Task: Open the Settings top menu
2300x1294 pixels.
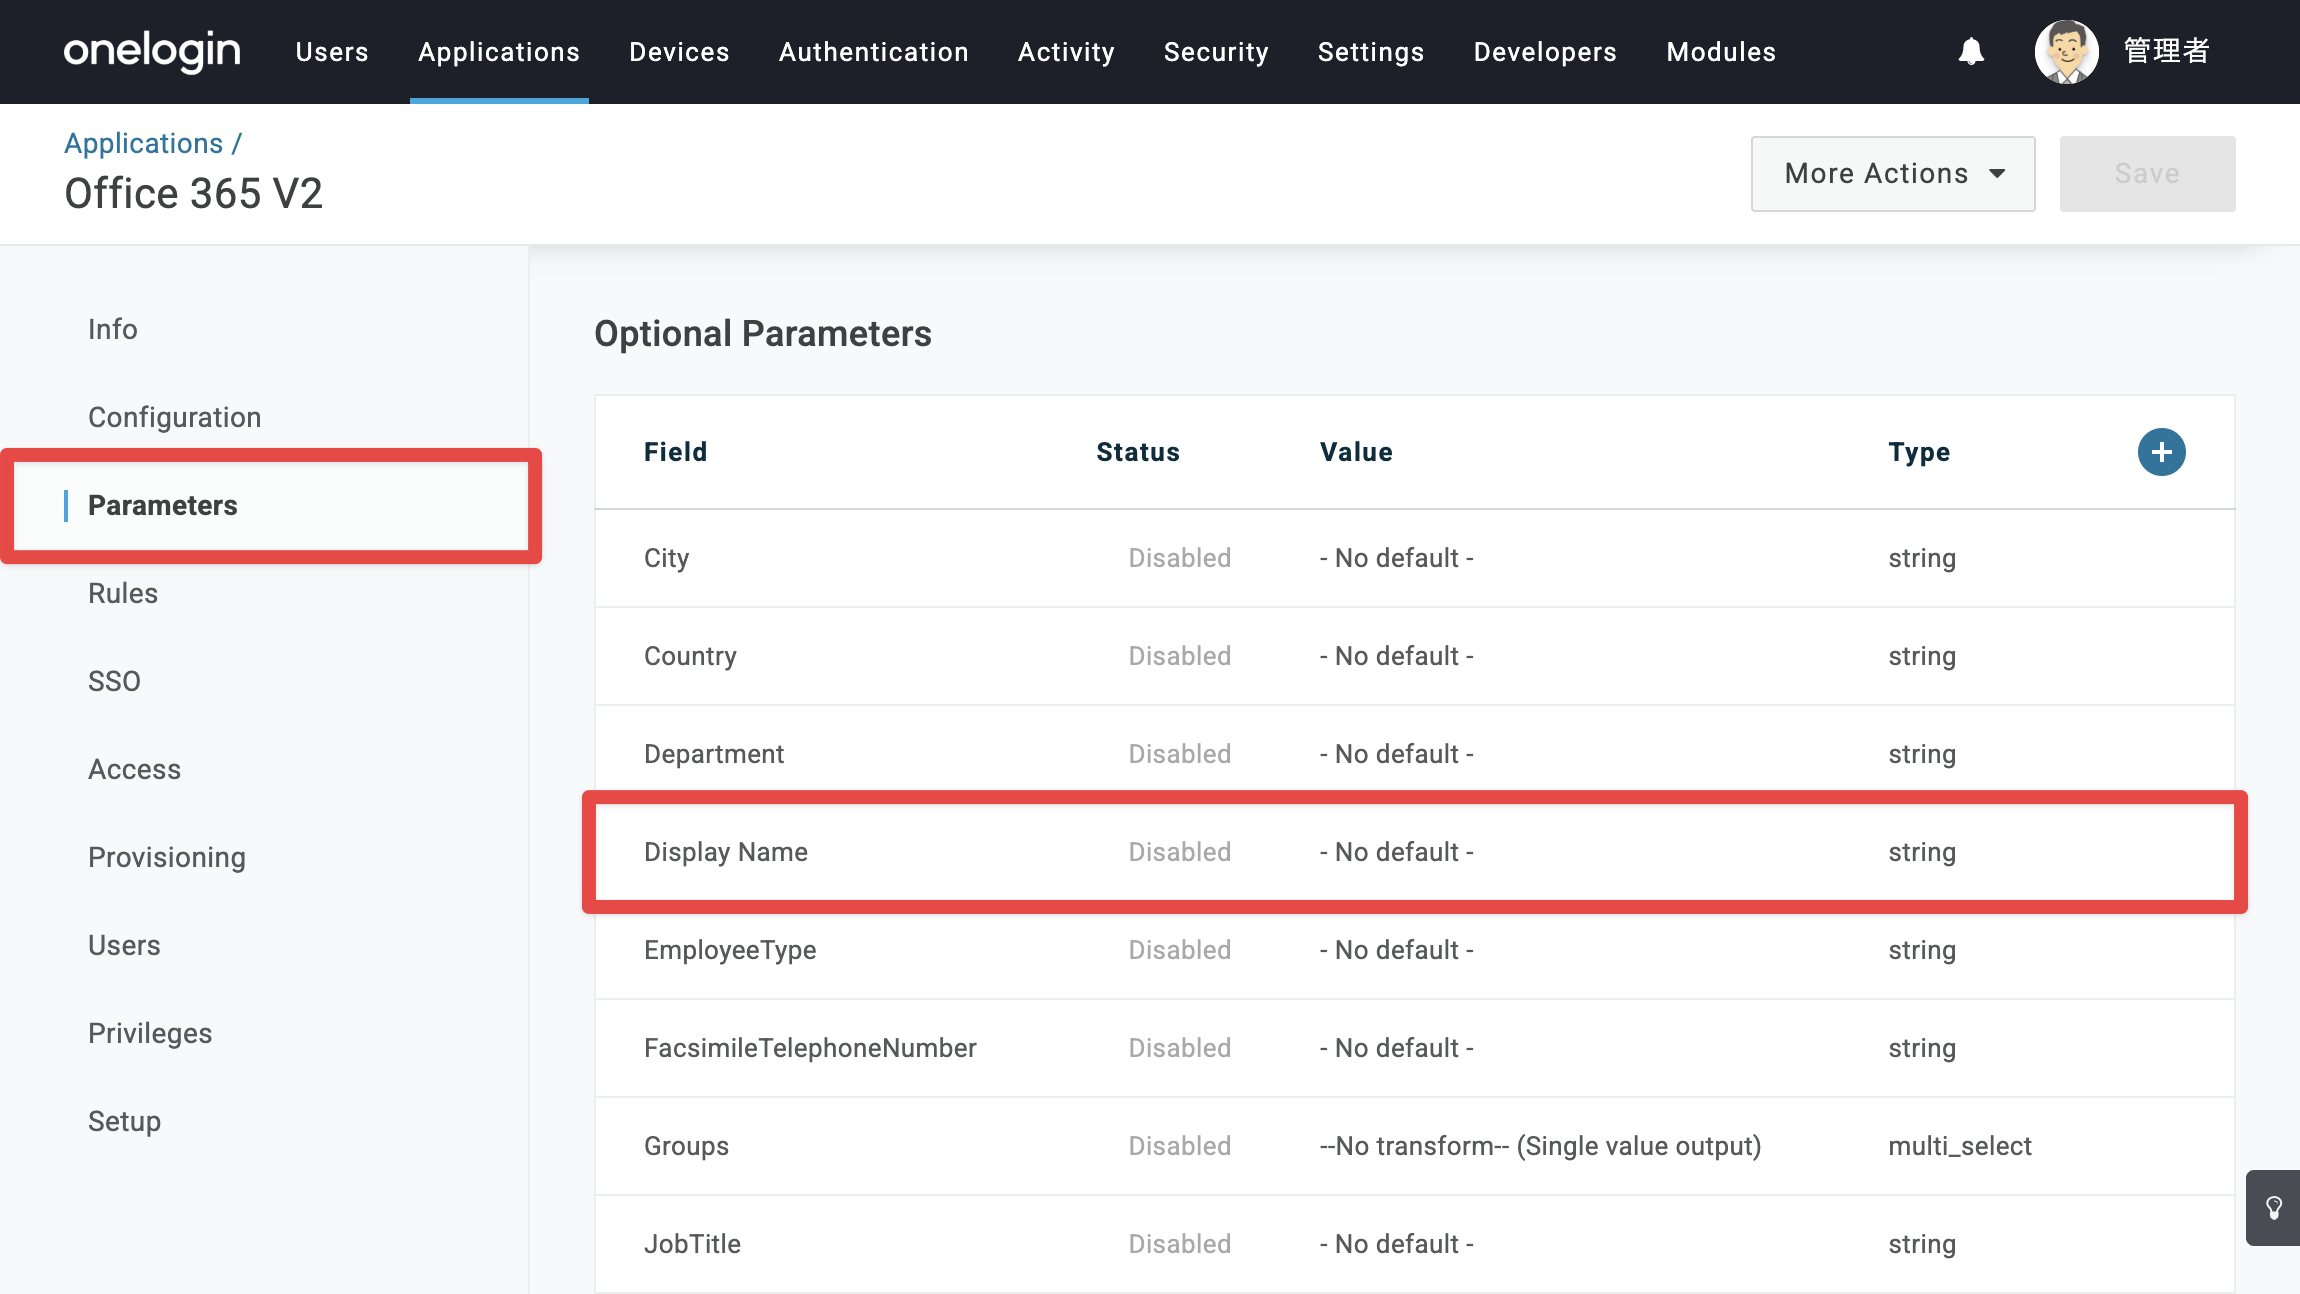Action: tap(1371, 52)
